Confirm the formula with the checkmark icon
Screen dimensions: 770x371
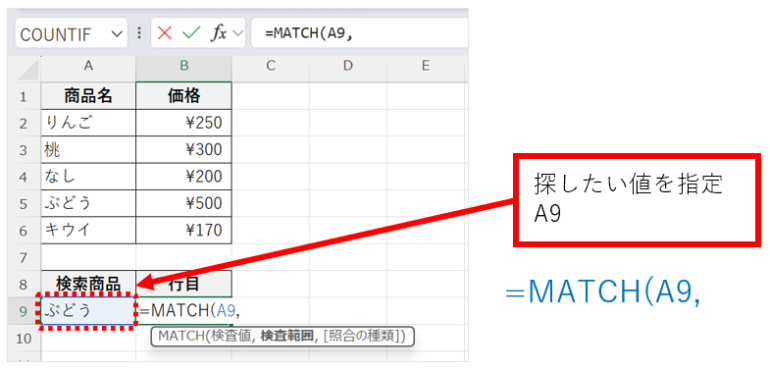click(x=191, y=33)
